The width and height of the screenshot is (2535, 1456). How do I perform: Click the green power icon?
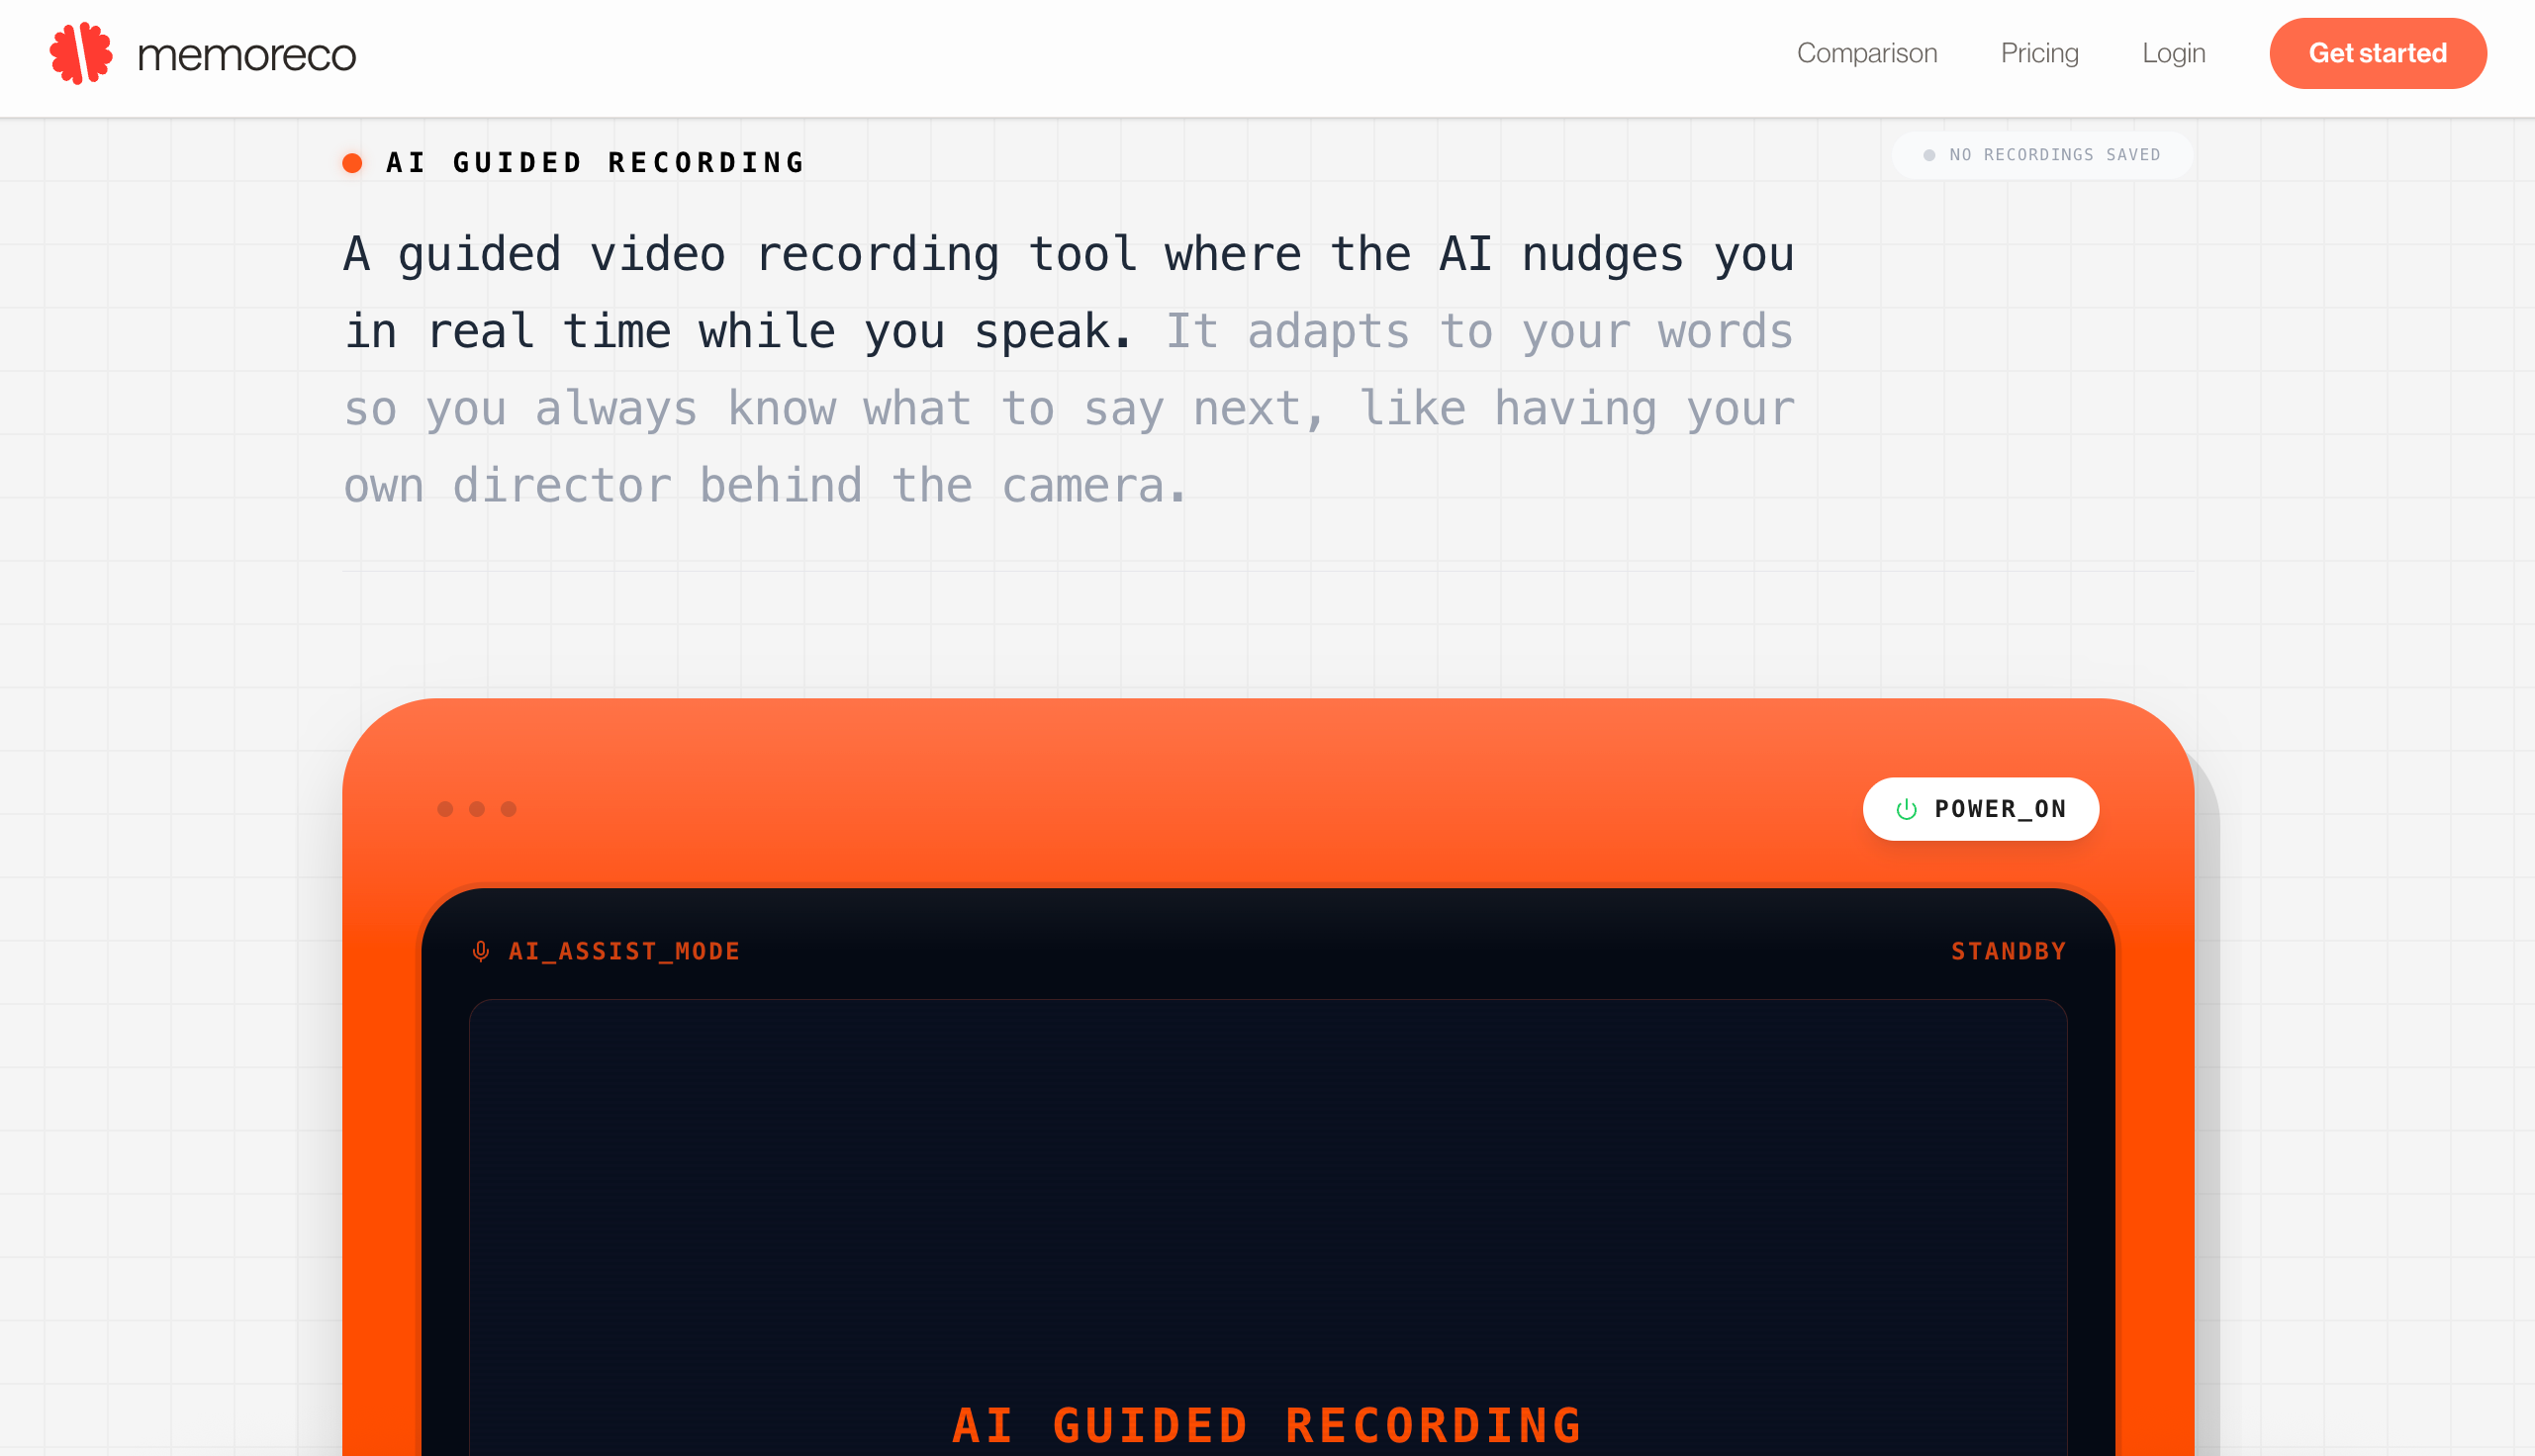1906,809
